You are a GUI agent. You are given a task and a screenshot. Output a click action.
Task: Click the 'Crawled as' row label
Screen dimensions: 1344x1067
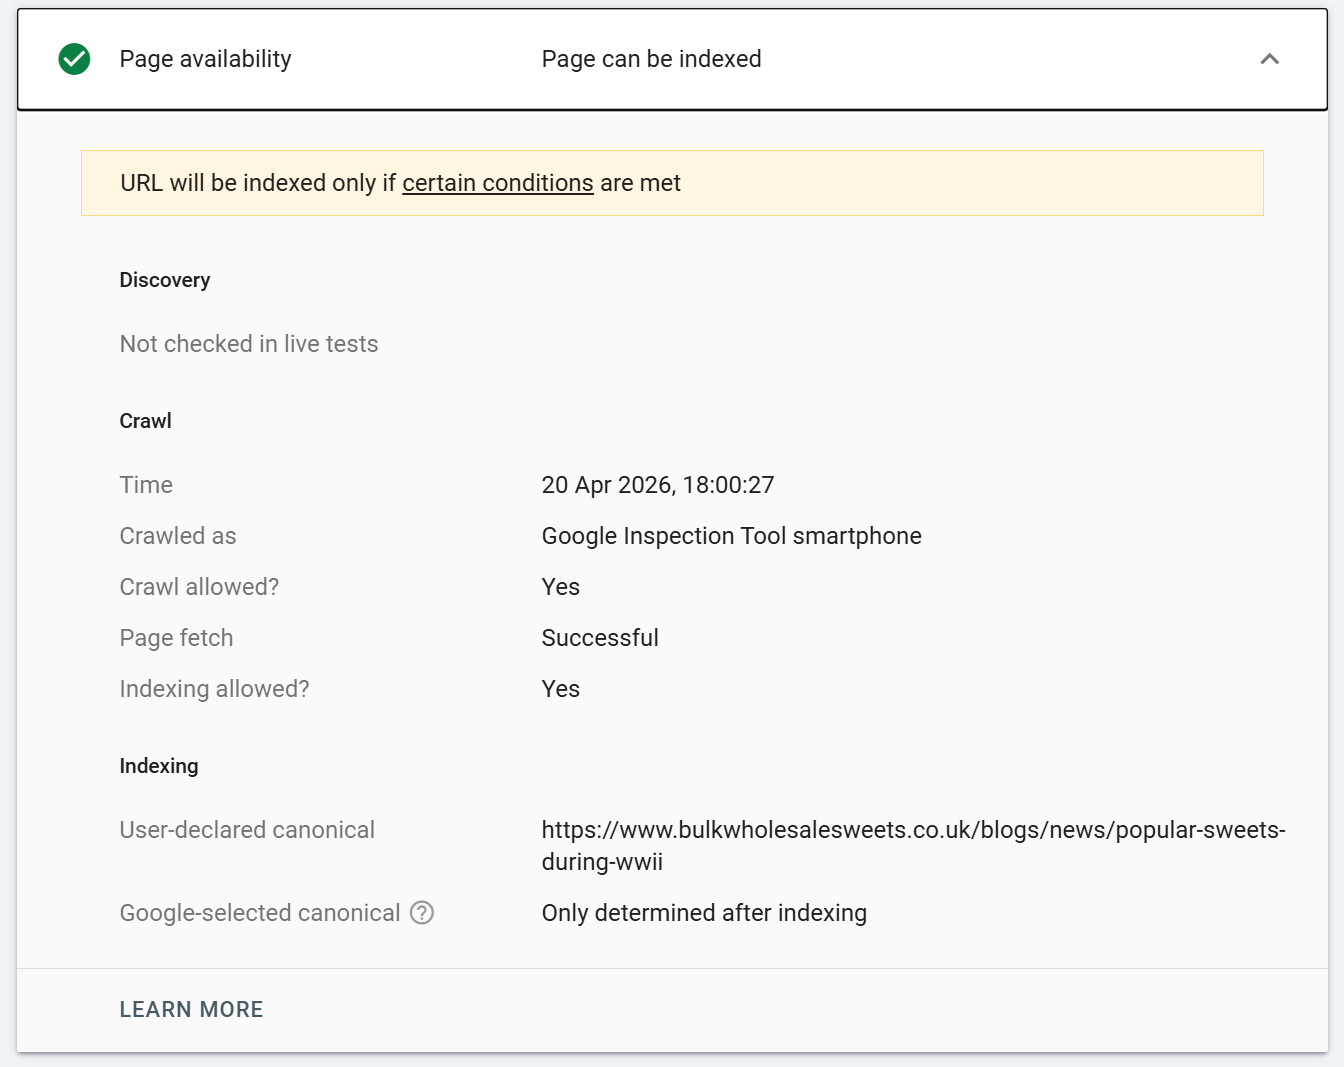[178, 536]
